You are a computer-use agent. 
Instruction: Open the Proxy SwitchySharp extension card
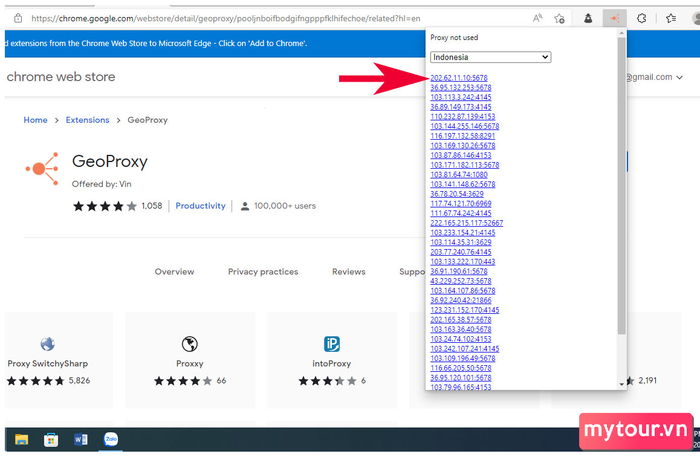tap(58, 360)
